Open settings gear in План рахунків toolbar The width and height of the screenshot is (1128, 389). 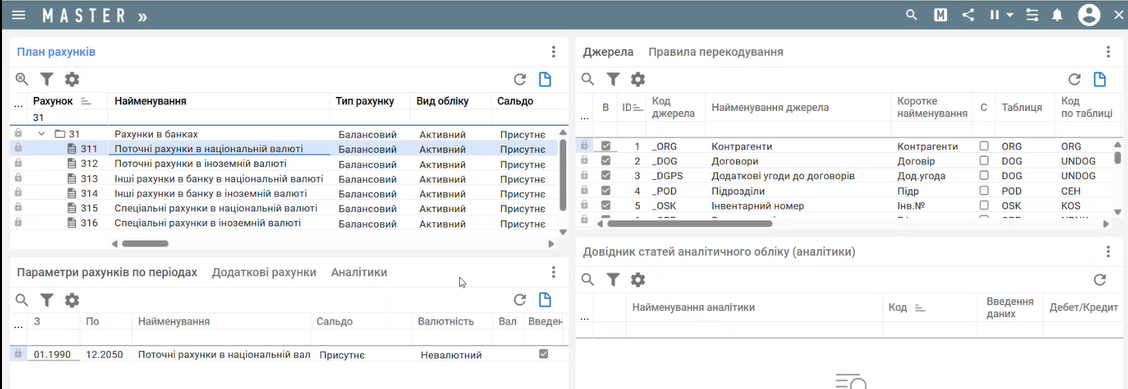(x=72, y=79)
